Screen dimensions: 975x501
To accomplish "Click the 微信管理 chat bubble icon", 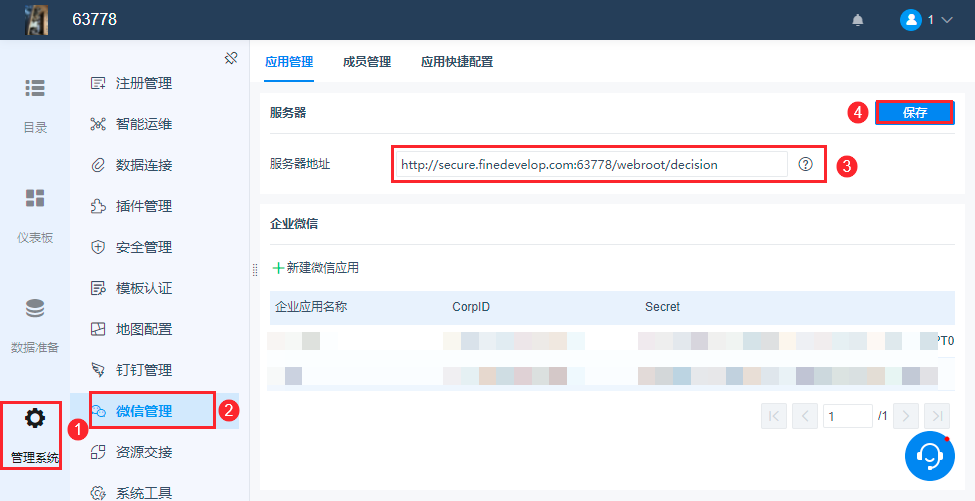I will 98,411.
